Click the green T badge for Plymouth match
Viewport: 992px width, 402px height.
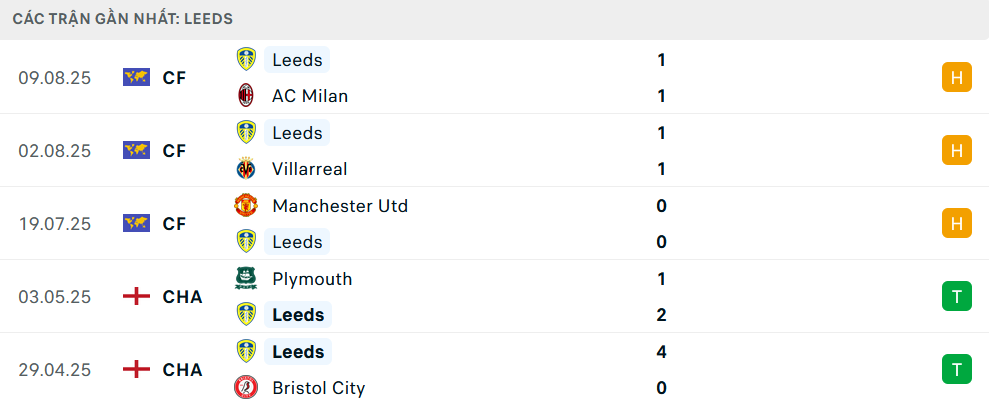(956, 297)
